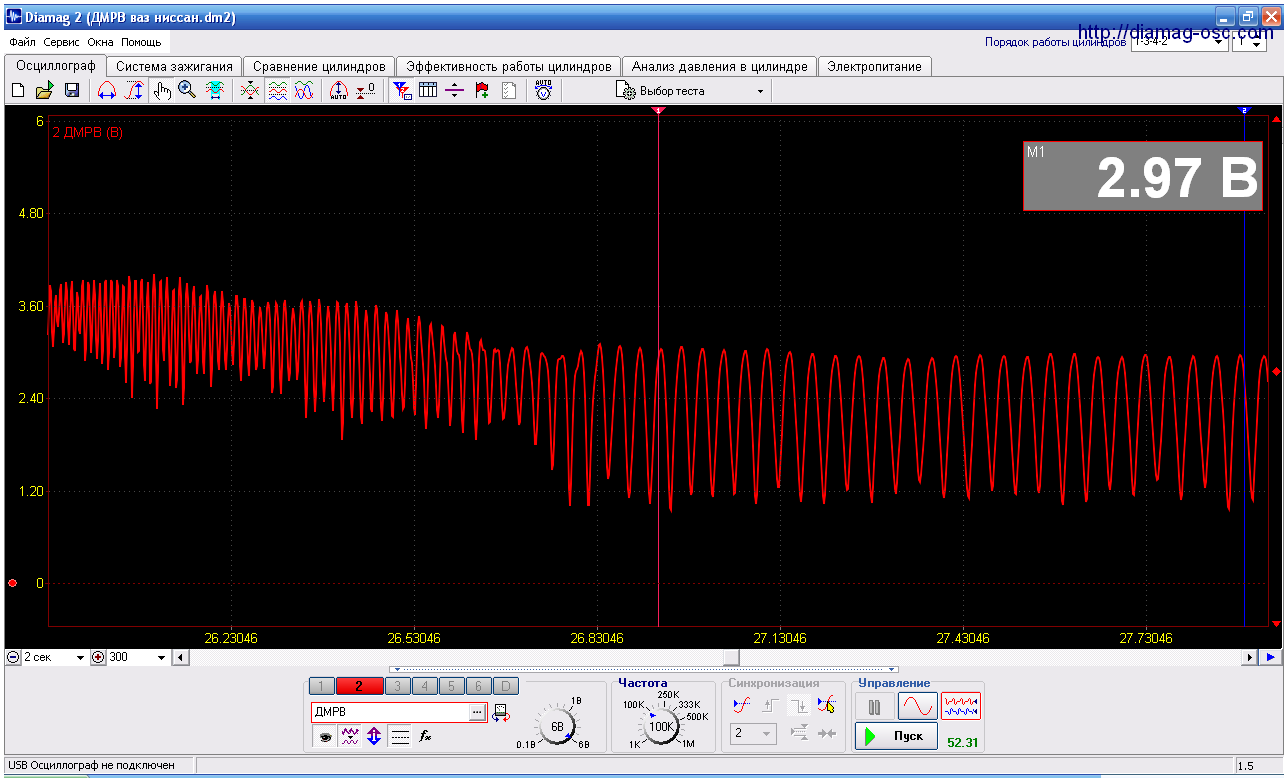Select the magnifier zoom tool
Image resolution: width=1288 pixels, height=778 pixels.
[187, 91]
